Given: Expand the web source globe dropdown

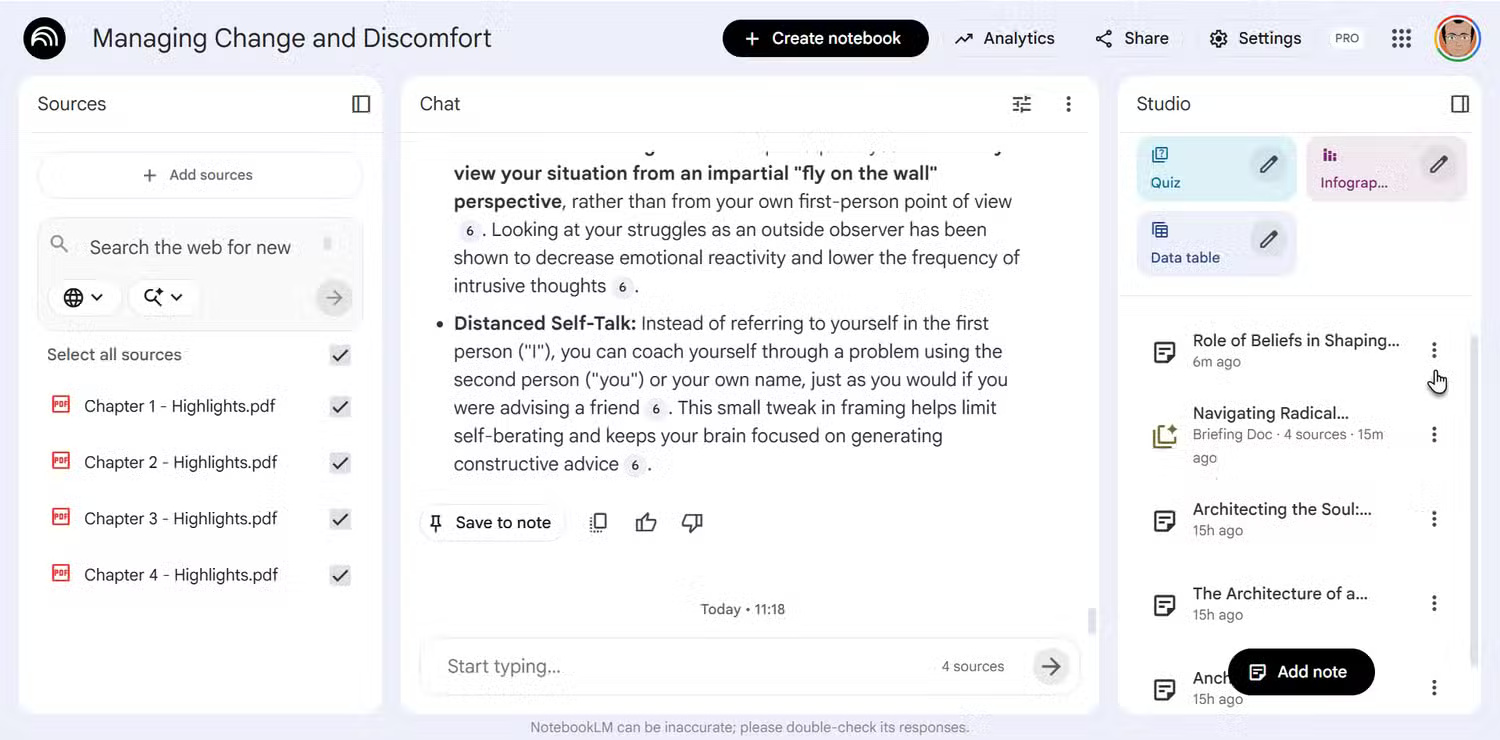Looking at the screenshot, I should tap(84, 297).
